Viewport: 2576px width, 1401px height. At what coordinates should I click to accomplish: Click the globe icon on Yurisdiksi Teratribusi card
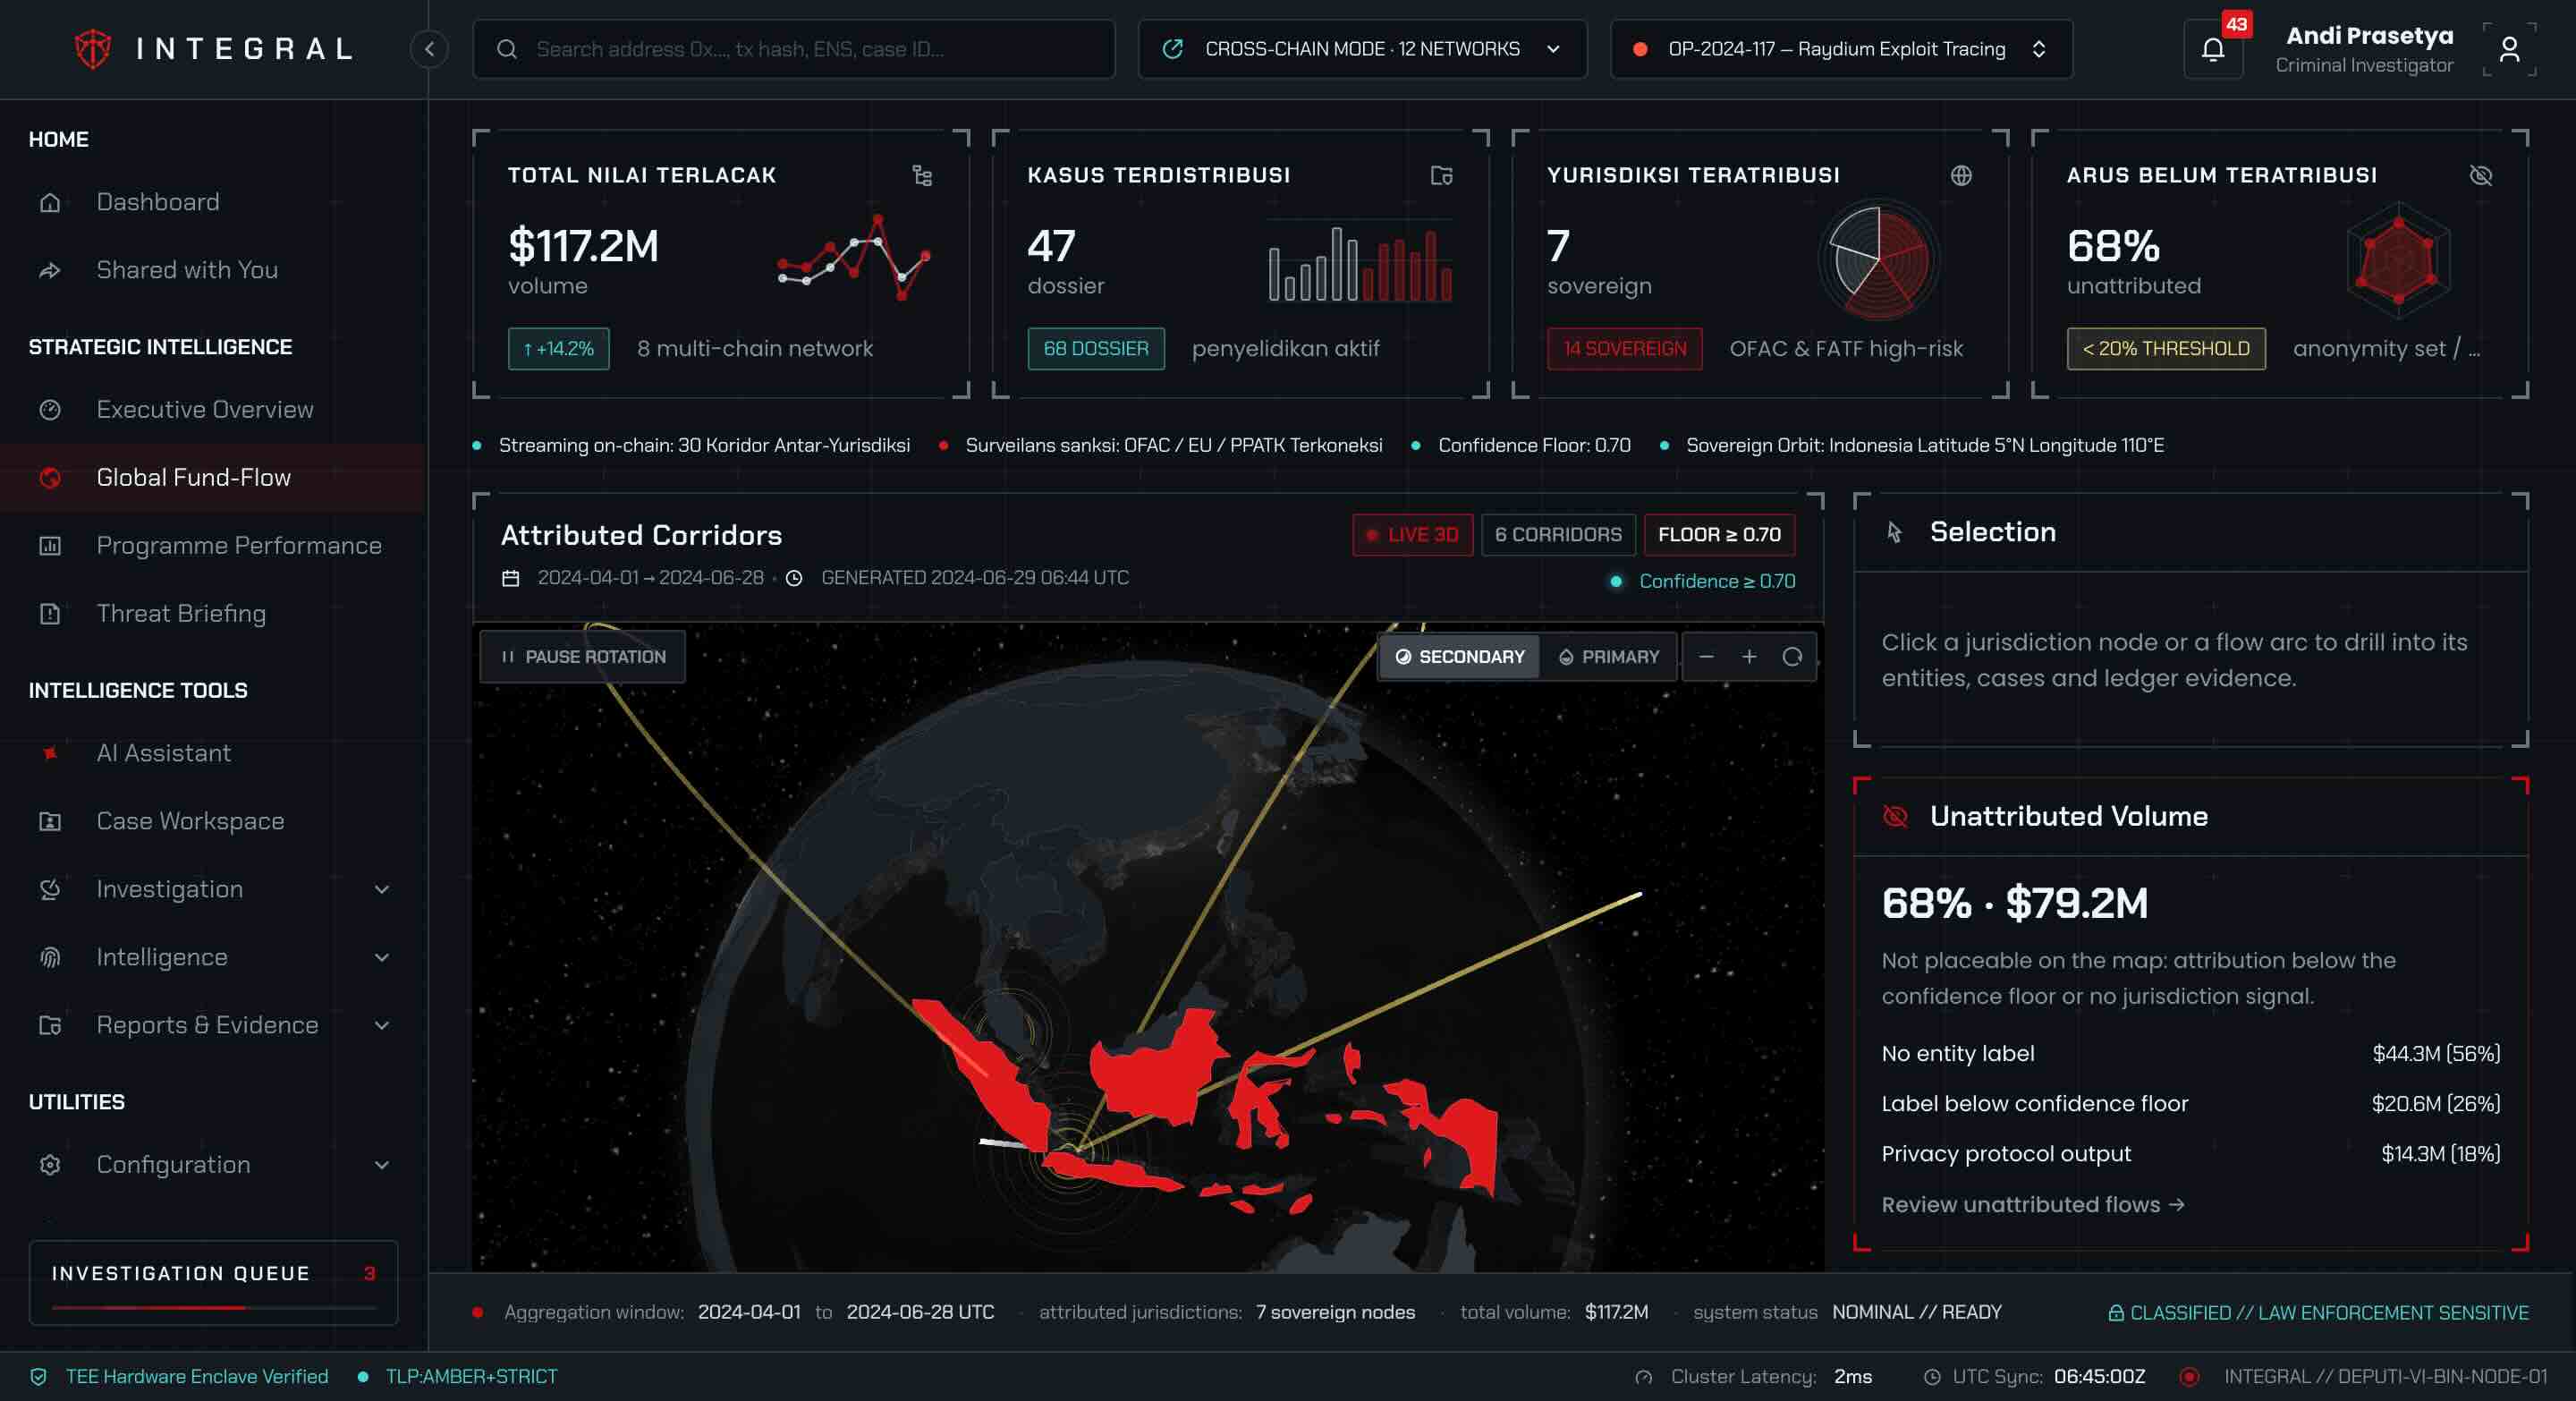[1961, 175]
